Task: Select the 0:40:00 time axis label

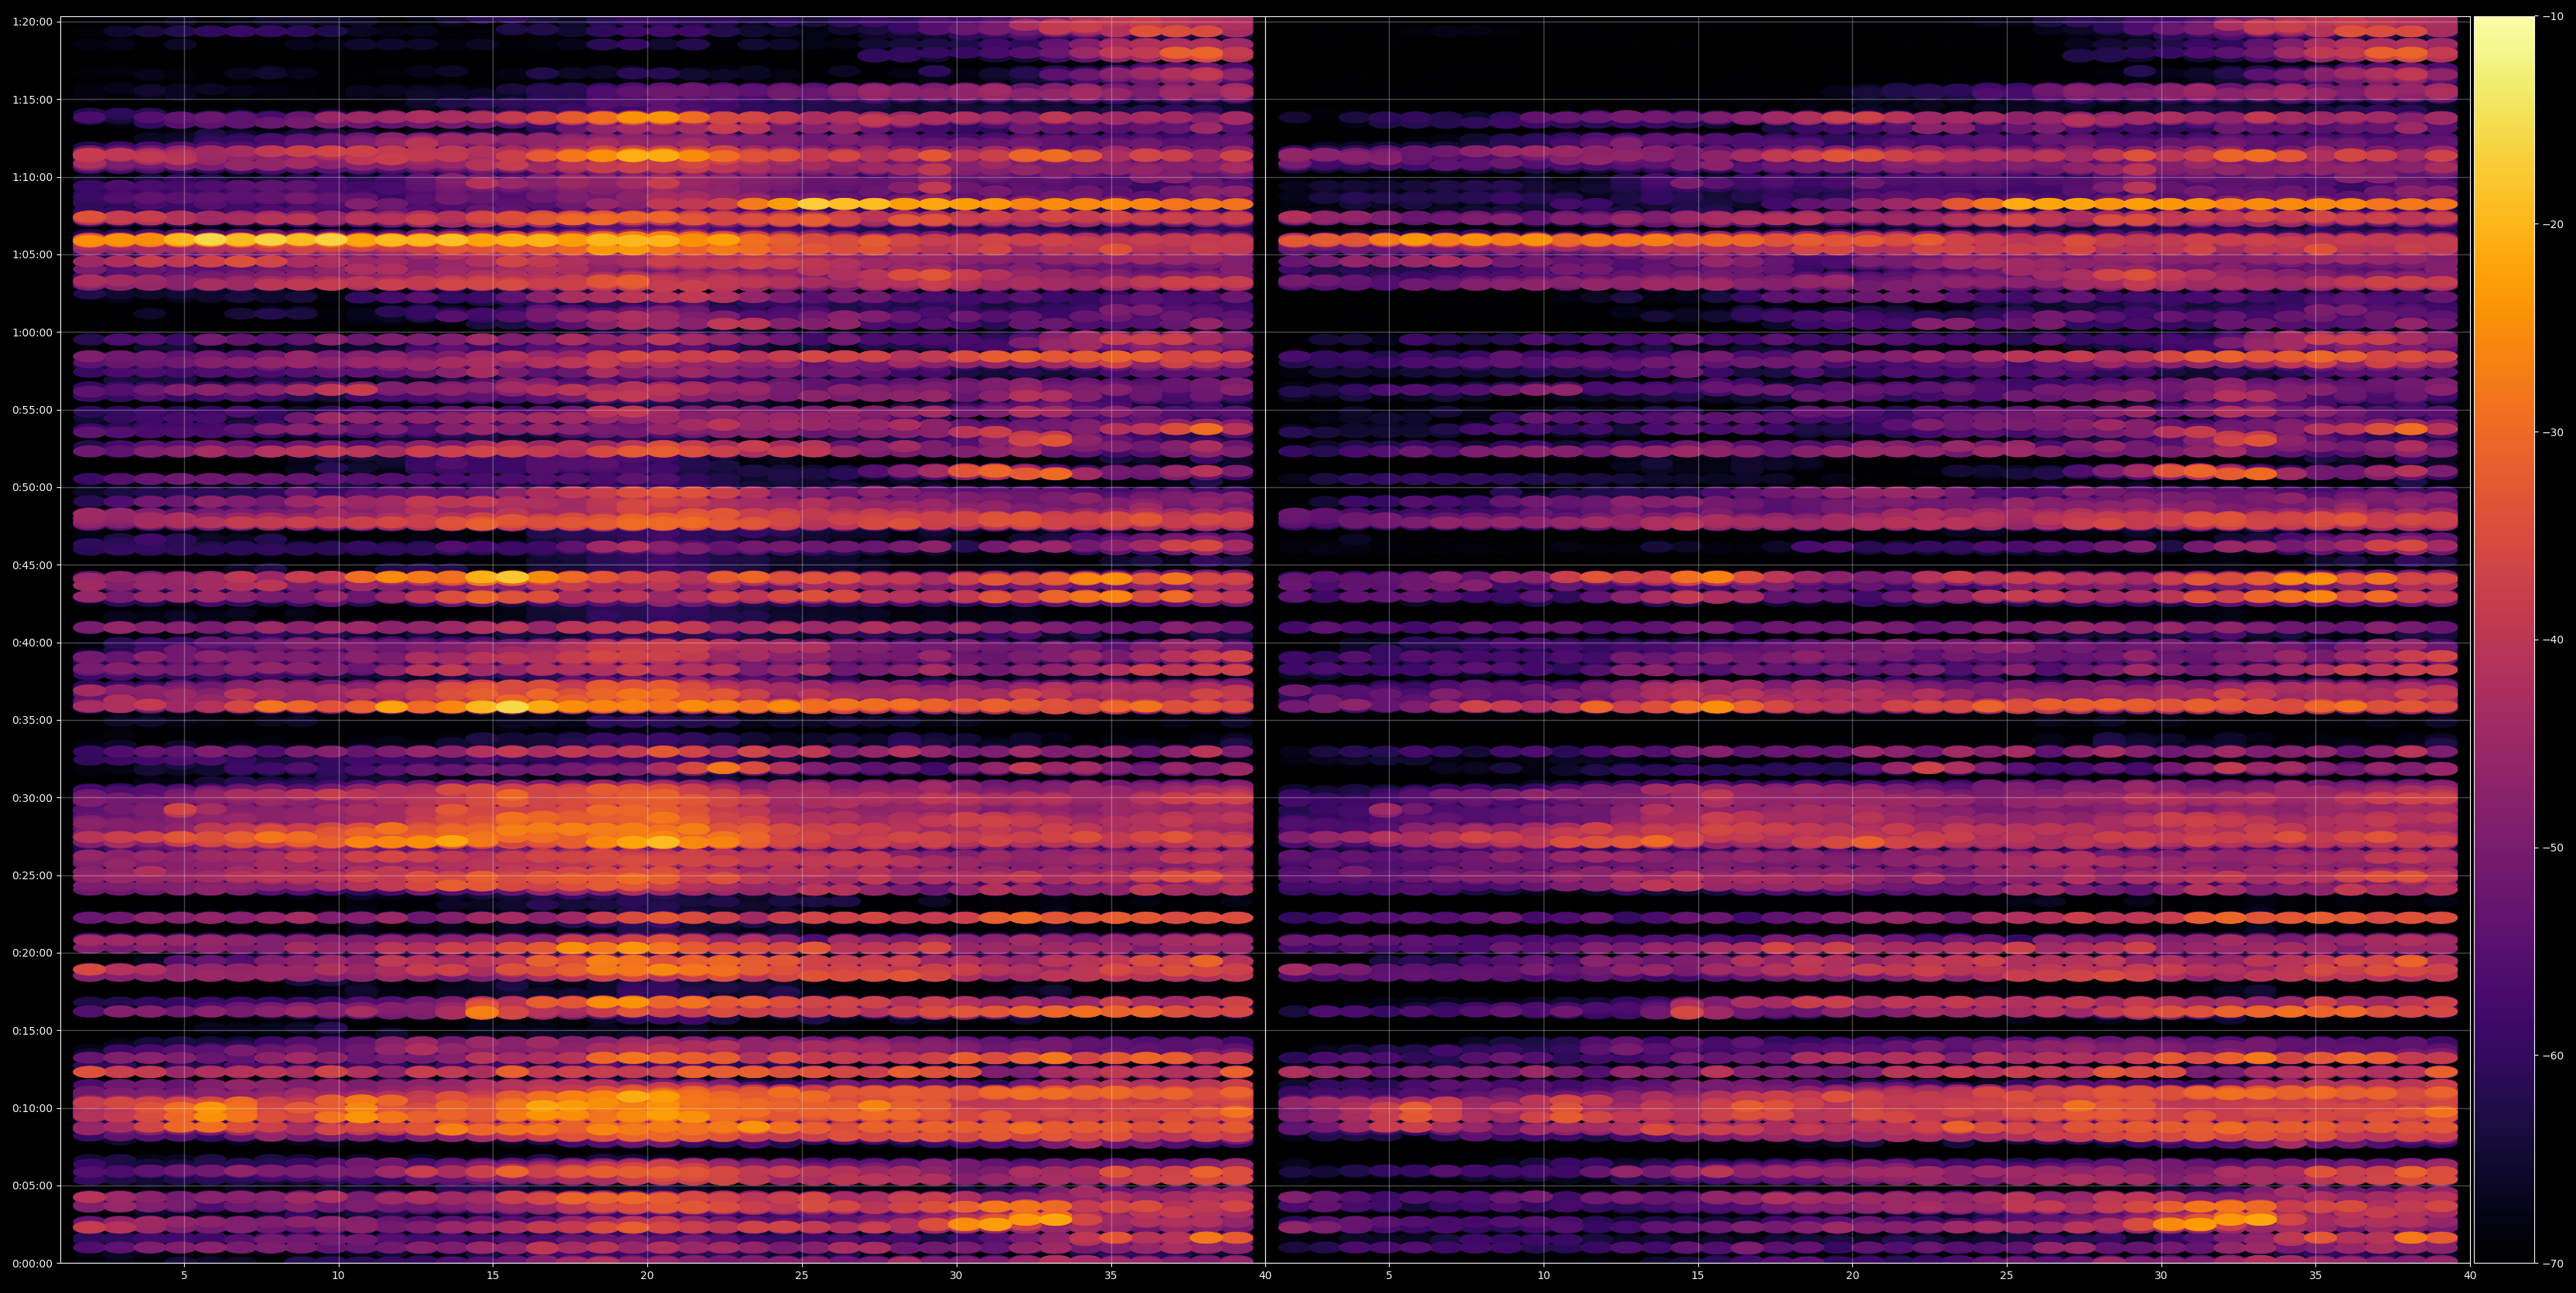Action: coord(32,643)
